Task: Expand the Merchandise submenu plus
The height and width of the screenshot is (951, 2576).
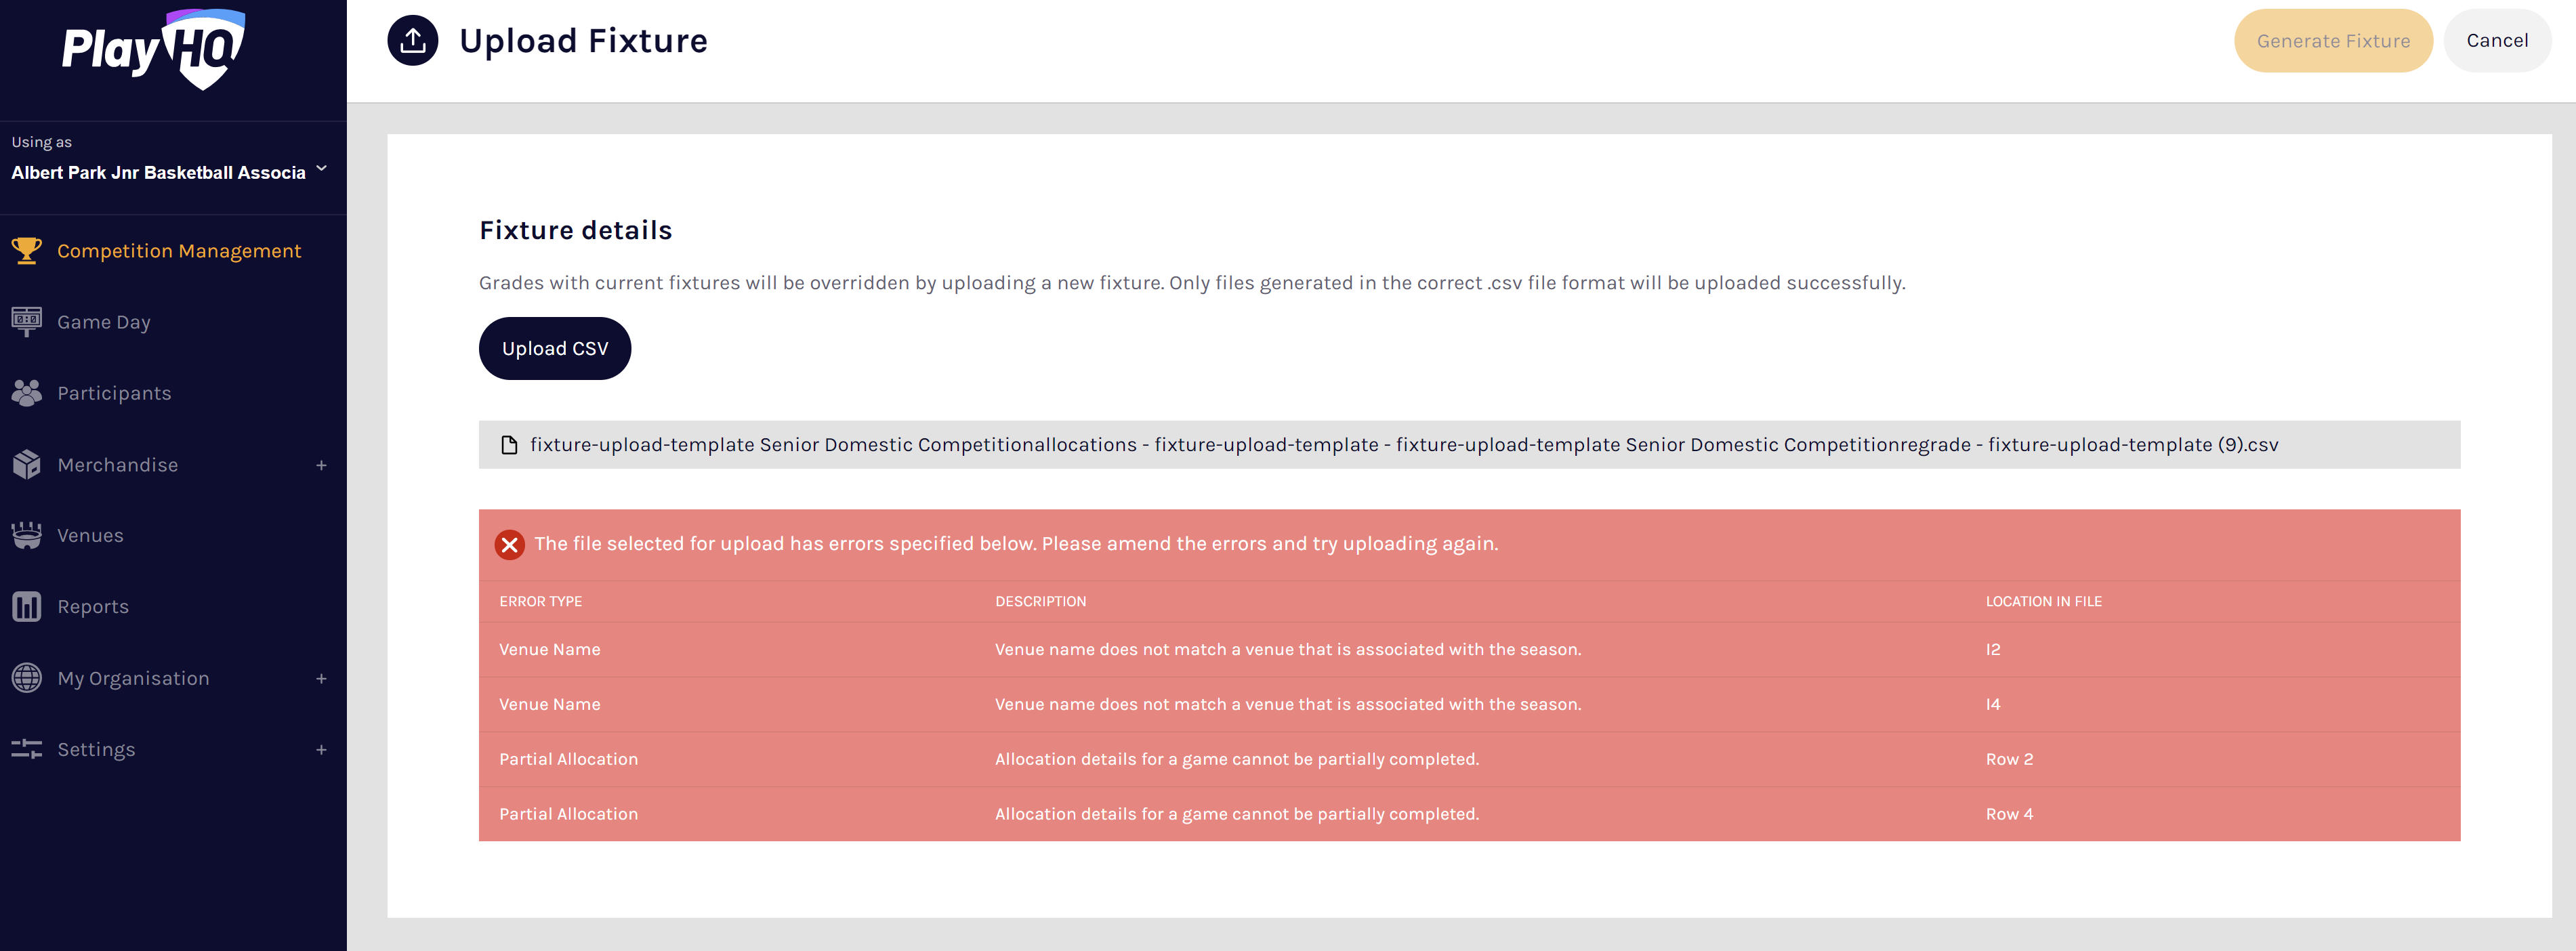Action: 321,465
